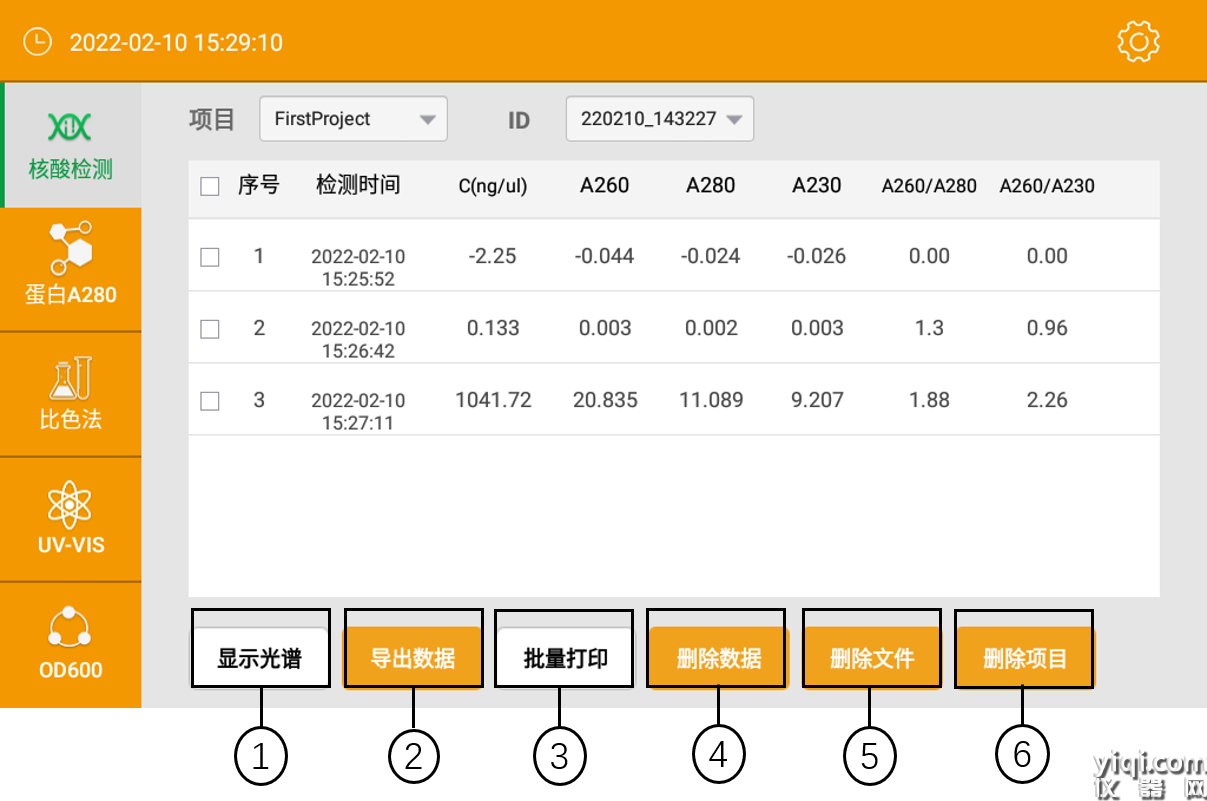1207x801 pixels.
Task: Click the 检测时间 column header
Action: [x=358, y=185]
